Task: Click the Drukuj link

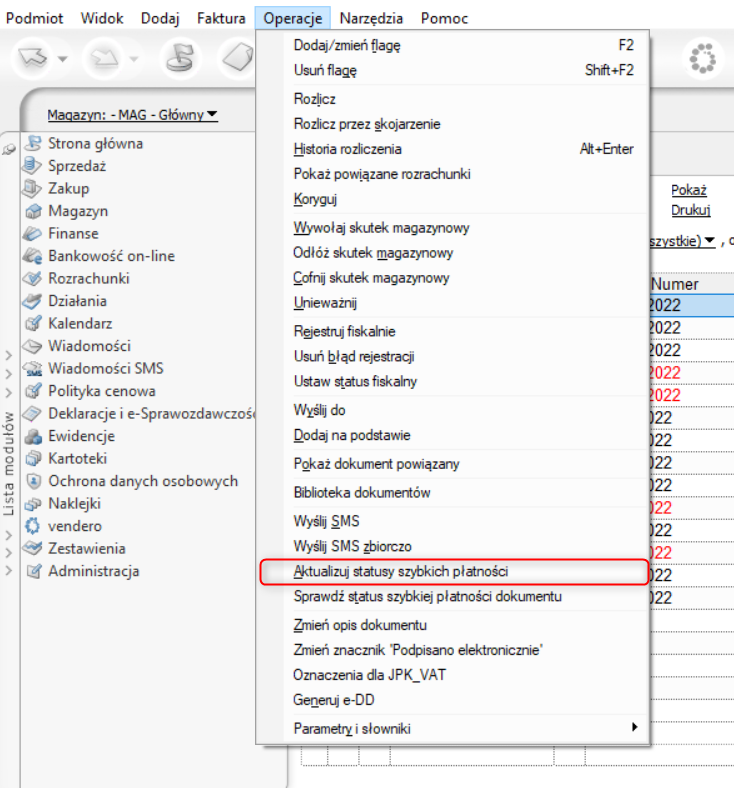Action: pyautogui.click(x=691, y=210)
